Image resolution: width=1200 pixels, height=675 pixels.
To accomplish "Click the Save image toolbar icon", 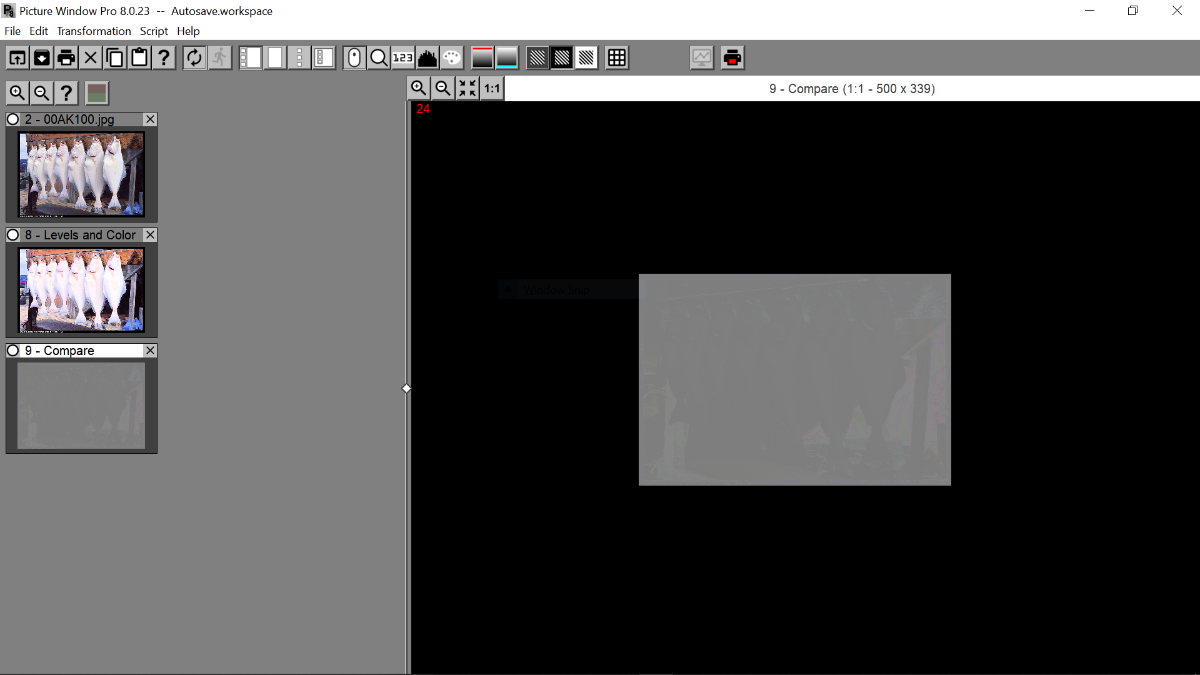I will (42, 58).
